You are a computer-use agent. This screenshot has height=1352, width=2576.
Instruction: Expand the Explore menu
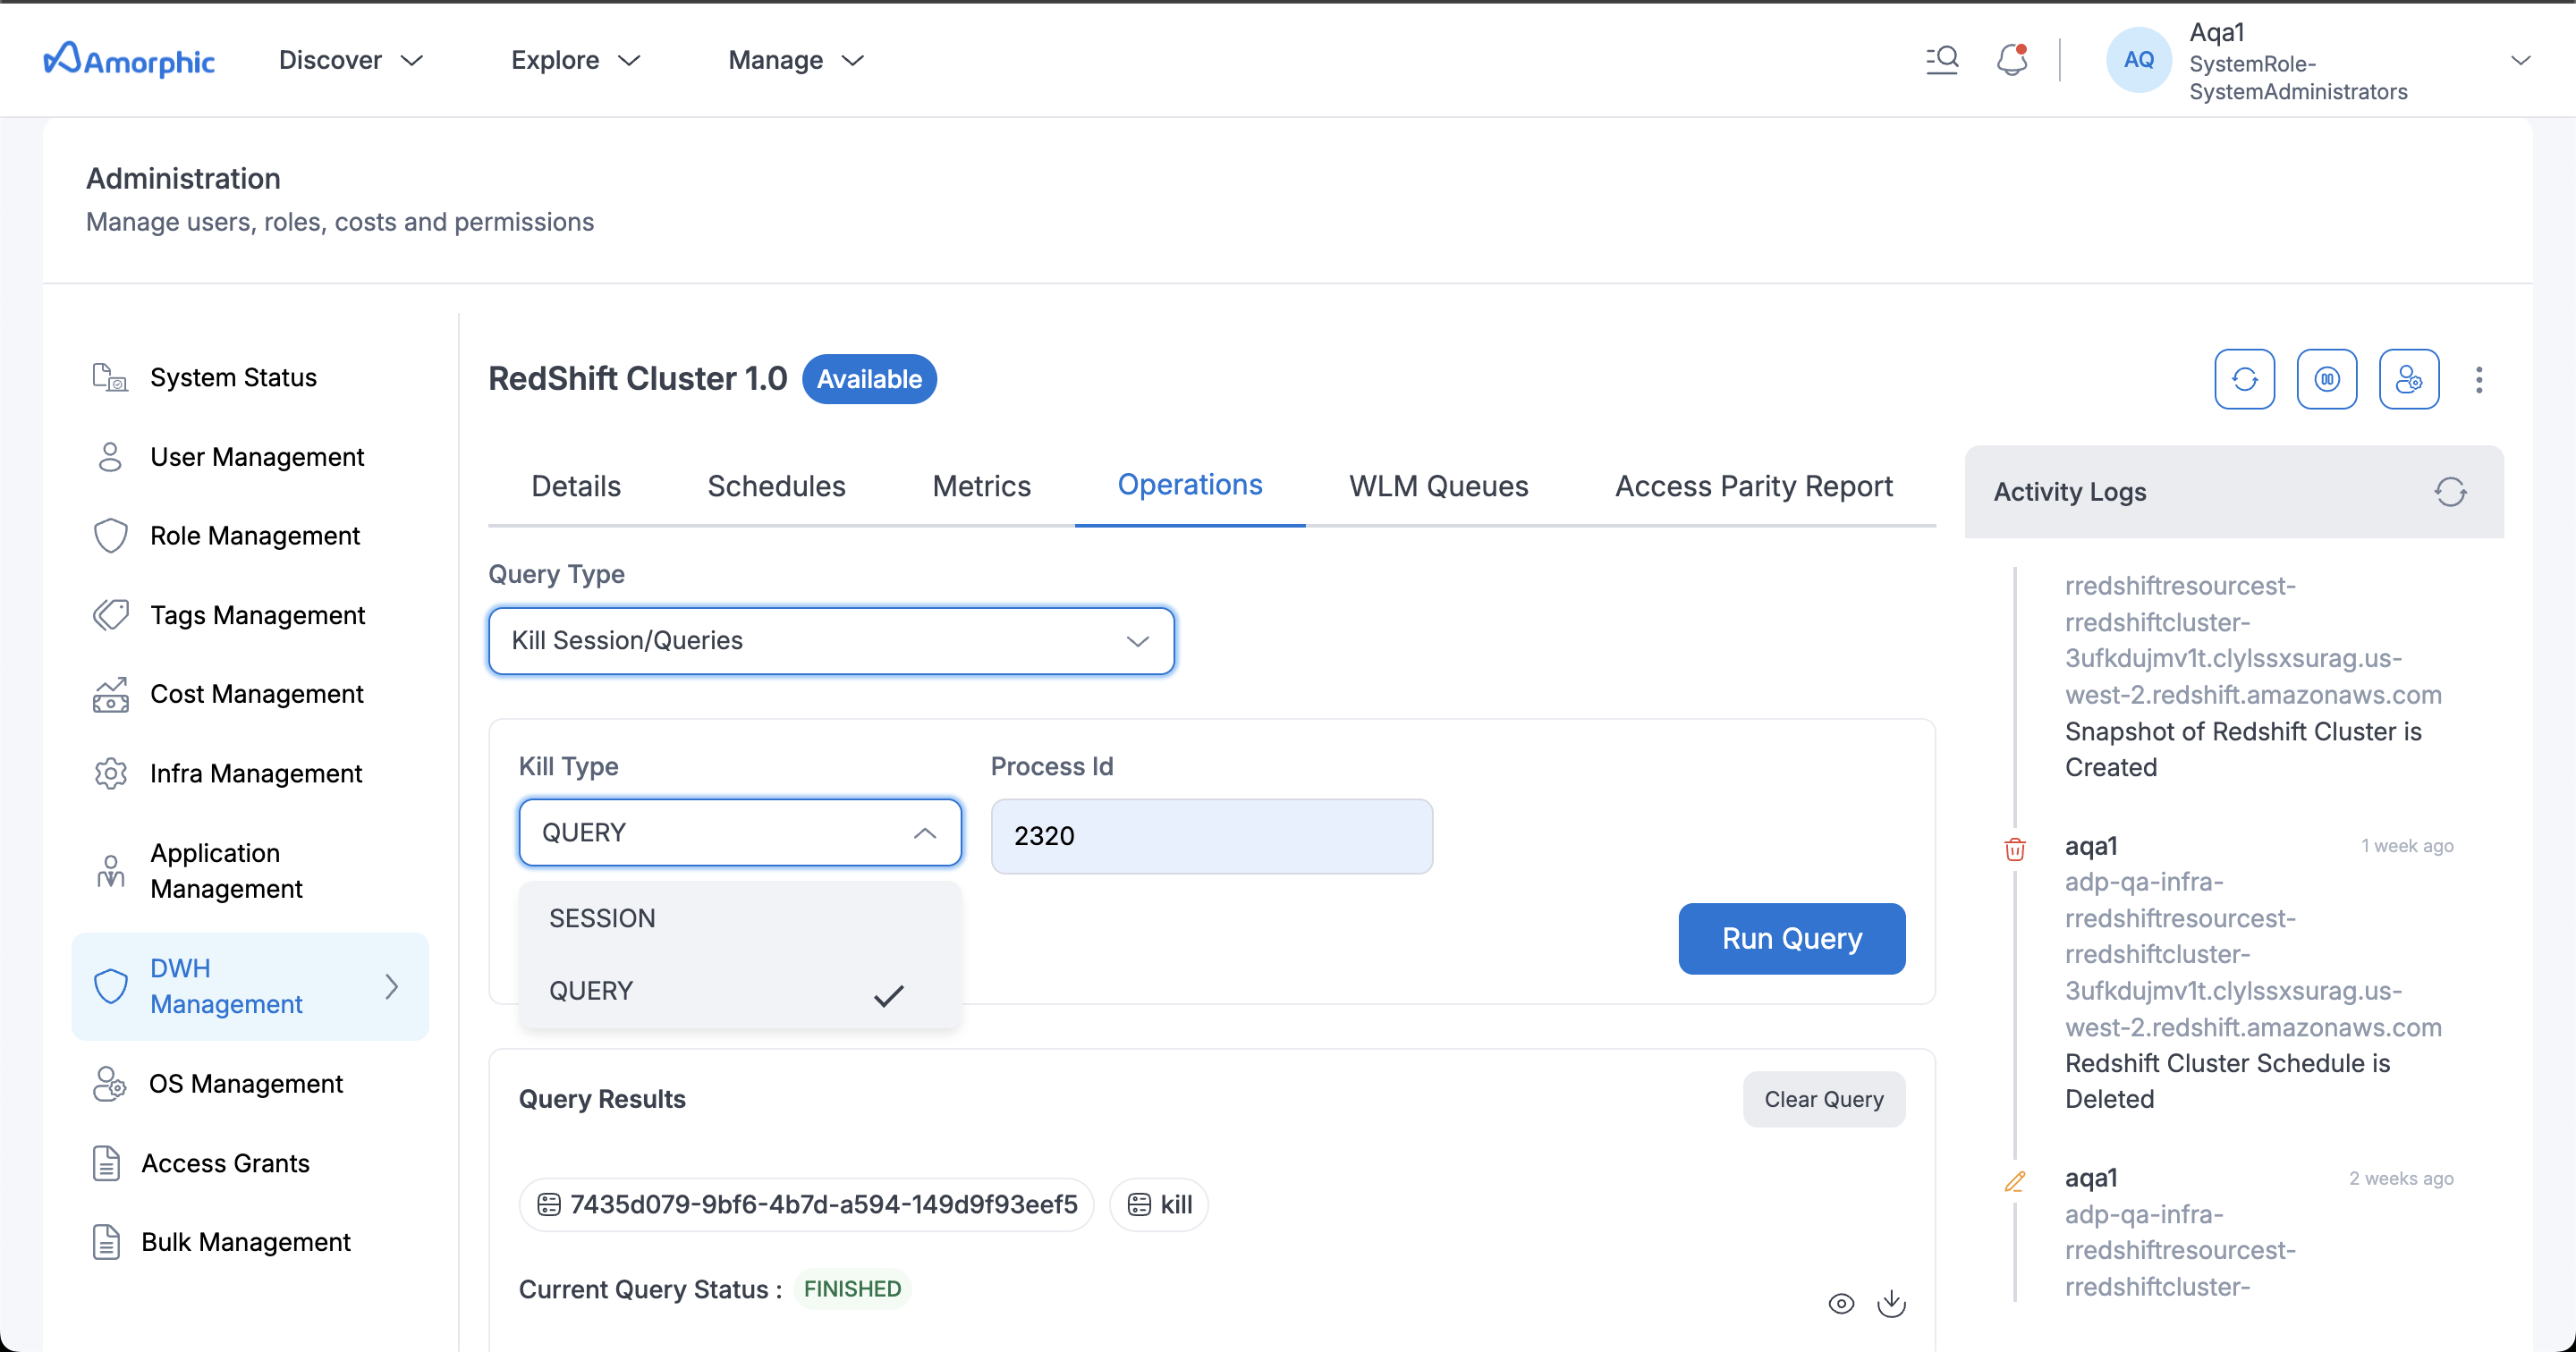coord(576,60)
